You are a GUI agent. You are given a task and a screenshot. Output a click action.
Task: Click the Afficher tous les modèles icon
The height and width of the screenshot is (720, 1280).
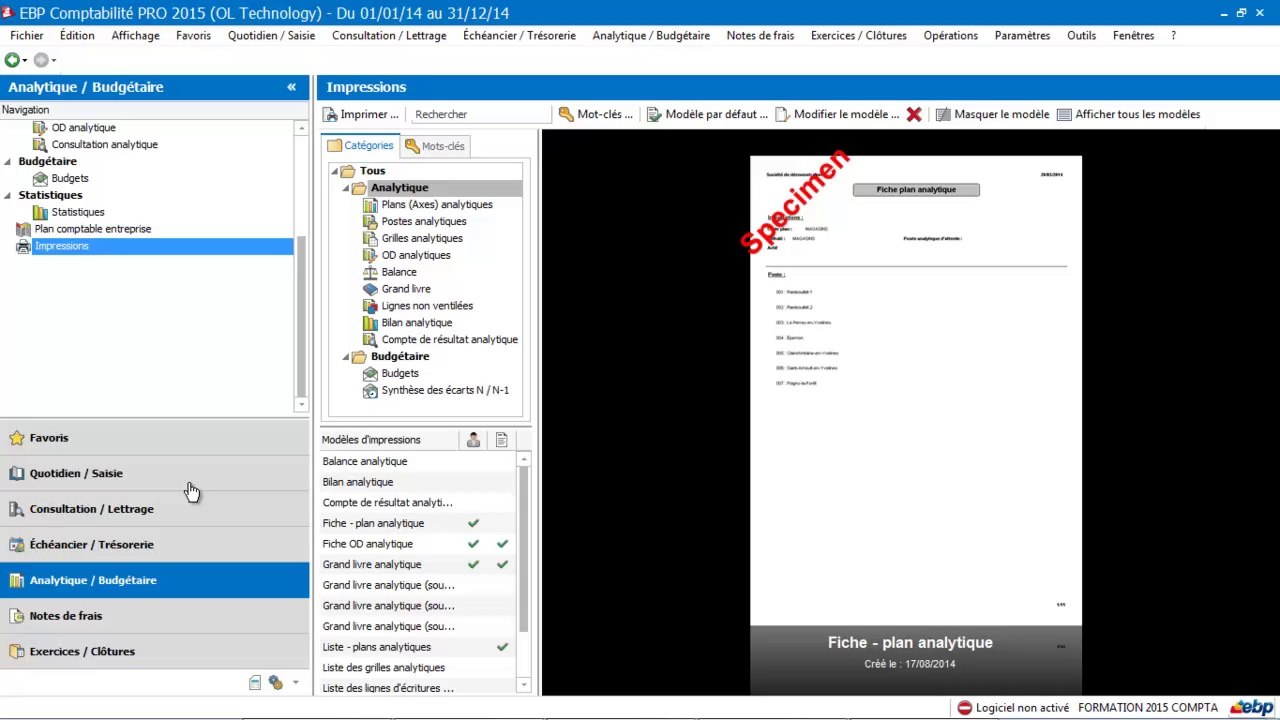pos(1064,114)
